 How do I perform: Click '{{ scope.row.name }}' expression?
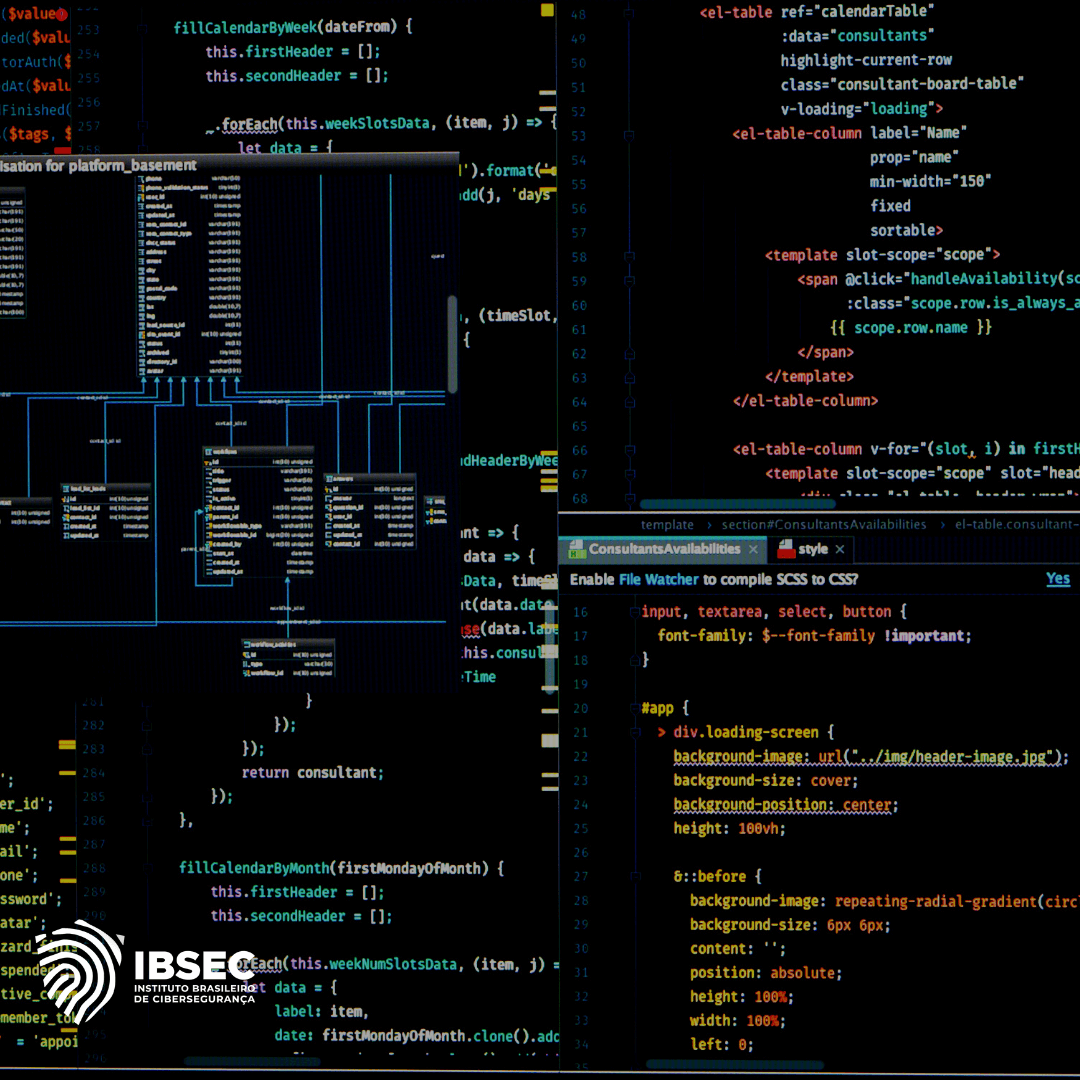coord(911,327)
